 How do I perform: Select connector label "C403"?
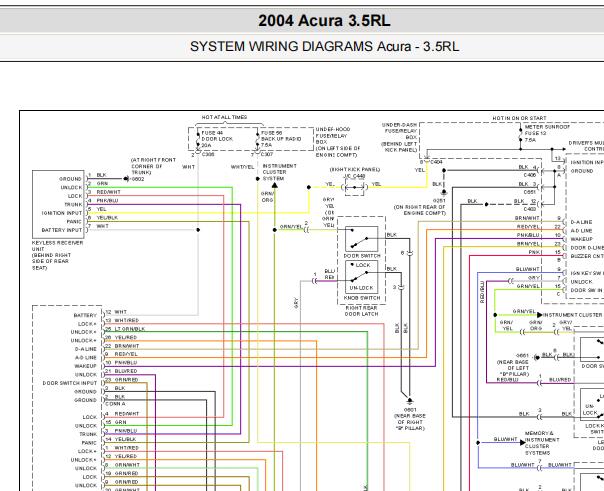[x=530, y=209]
